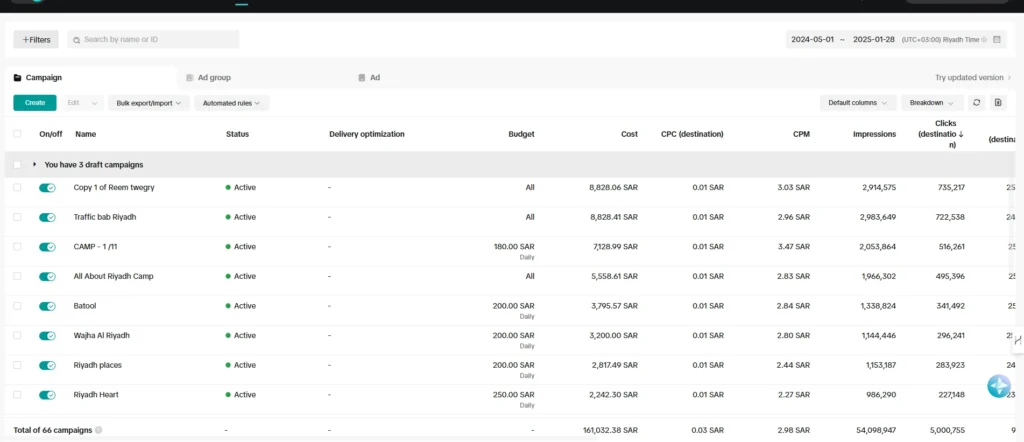Check the select-all checkbox in table header
Screen dimensions: 1024x442
tap(17, 134)
